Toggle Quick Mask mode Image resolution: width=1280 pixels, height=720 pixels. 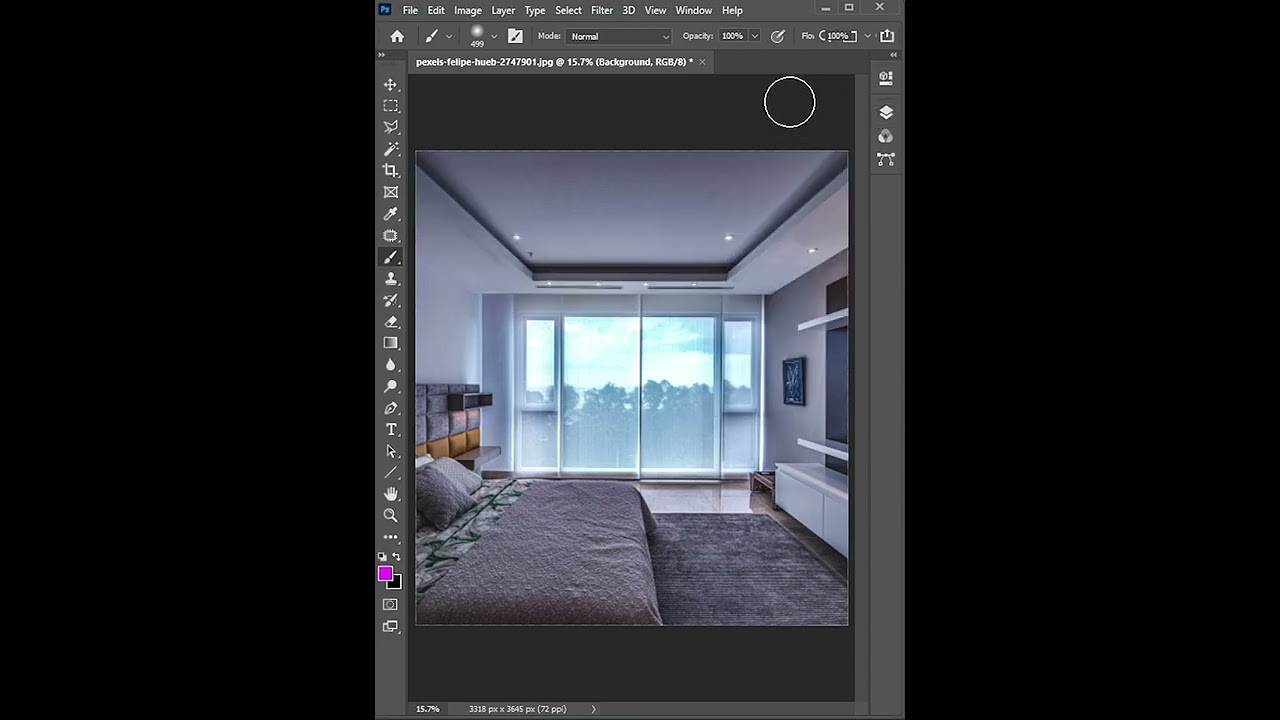[x=391, y=604]
